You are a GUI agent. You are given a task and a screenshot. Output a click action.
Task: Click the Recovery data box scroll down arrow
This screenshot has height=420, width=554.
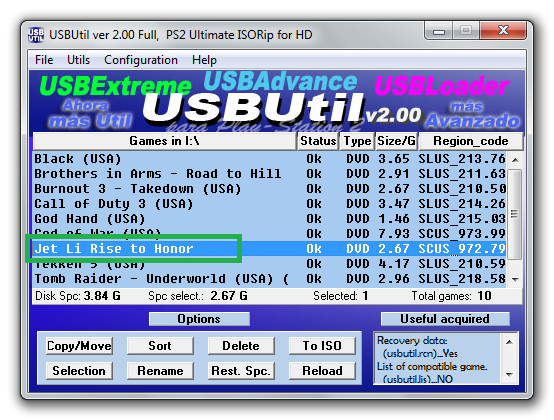pos(509,374)
